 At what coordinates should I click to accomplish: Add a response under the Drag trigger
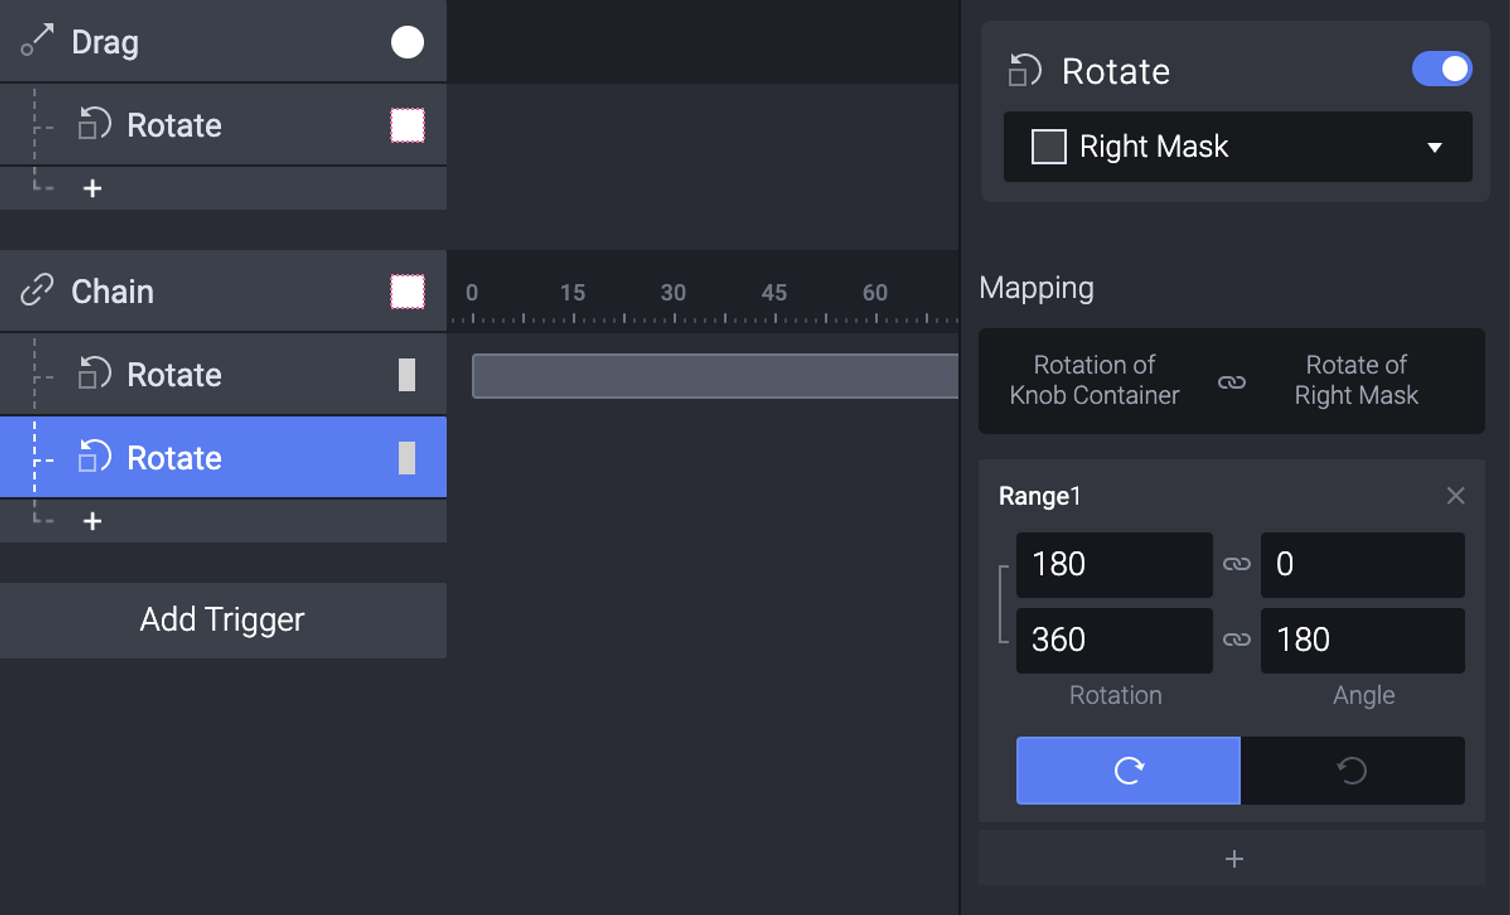tap(92, 188)
